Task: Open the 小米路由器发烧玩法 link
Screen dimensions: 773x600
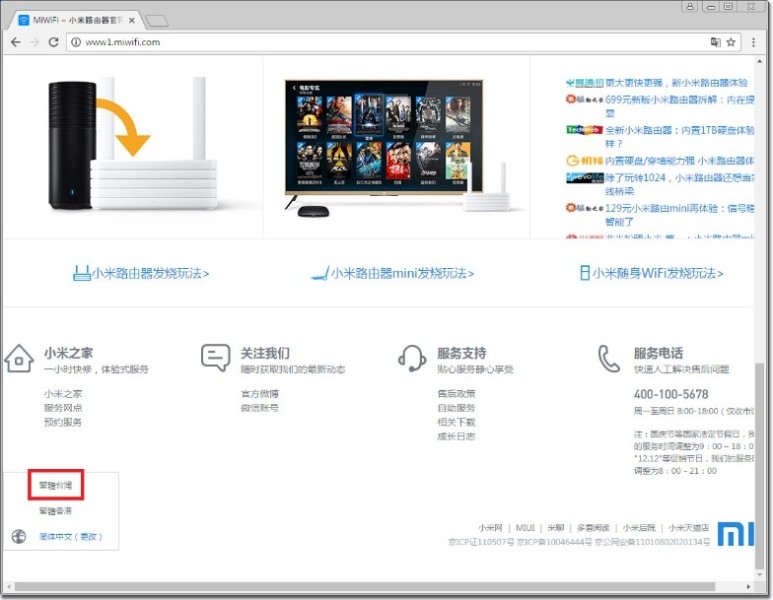Action: [x=141, y=273]
